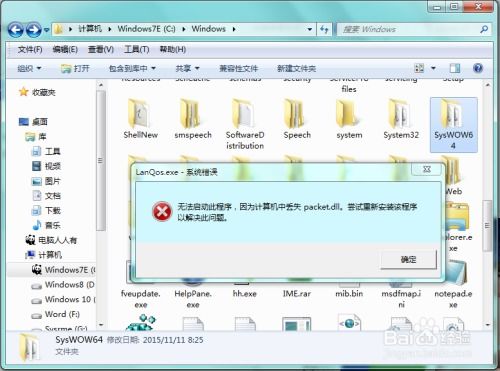Select the Speech folder

pyautogui.click(x=297, y=118)
